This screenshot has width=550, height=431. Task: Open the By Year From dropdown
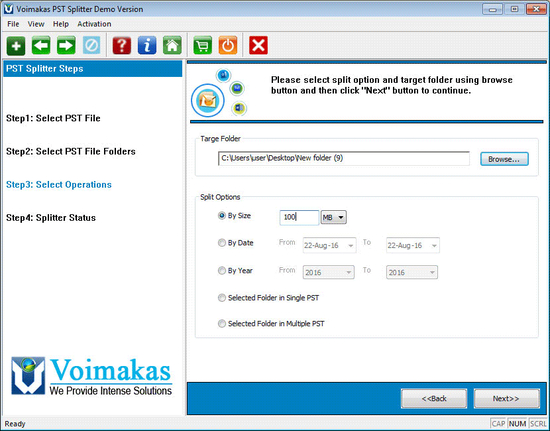click(x=328, y=272)
